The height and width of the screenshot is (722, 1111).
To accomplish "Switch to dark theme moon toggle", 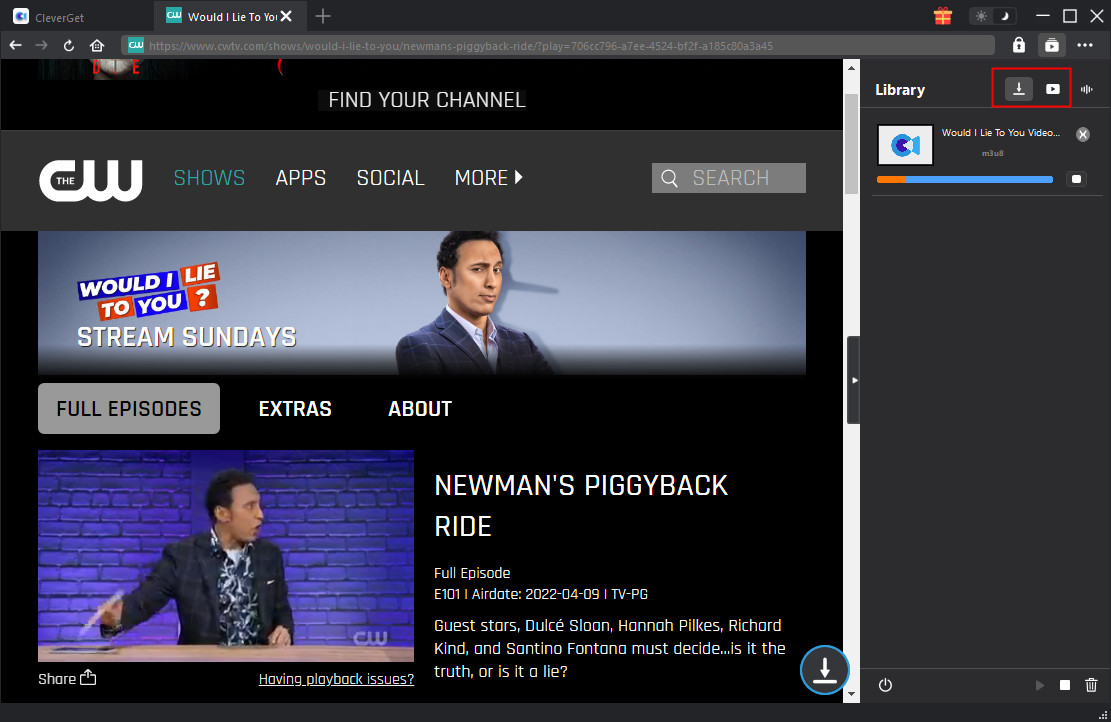I will pos(1006,16).
